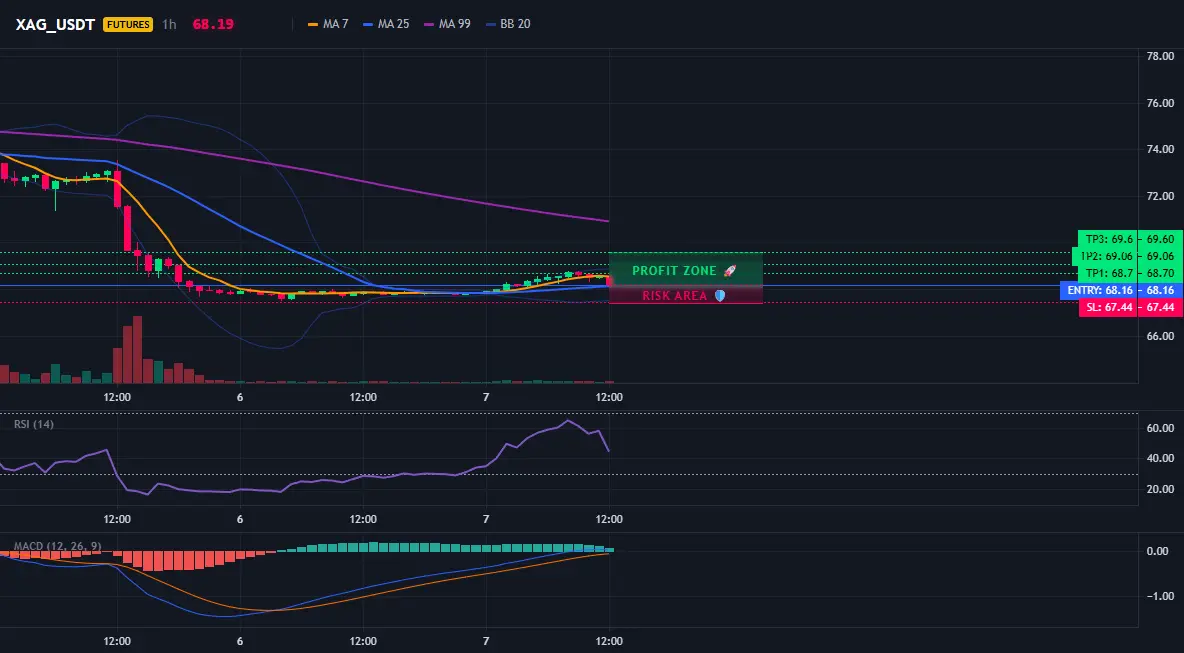Toggle the MA 25 legend entry
The height and width of the screenshot is (653, 1184).
coord(386,24)
